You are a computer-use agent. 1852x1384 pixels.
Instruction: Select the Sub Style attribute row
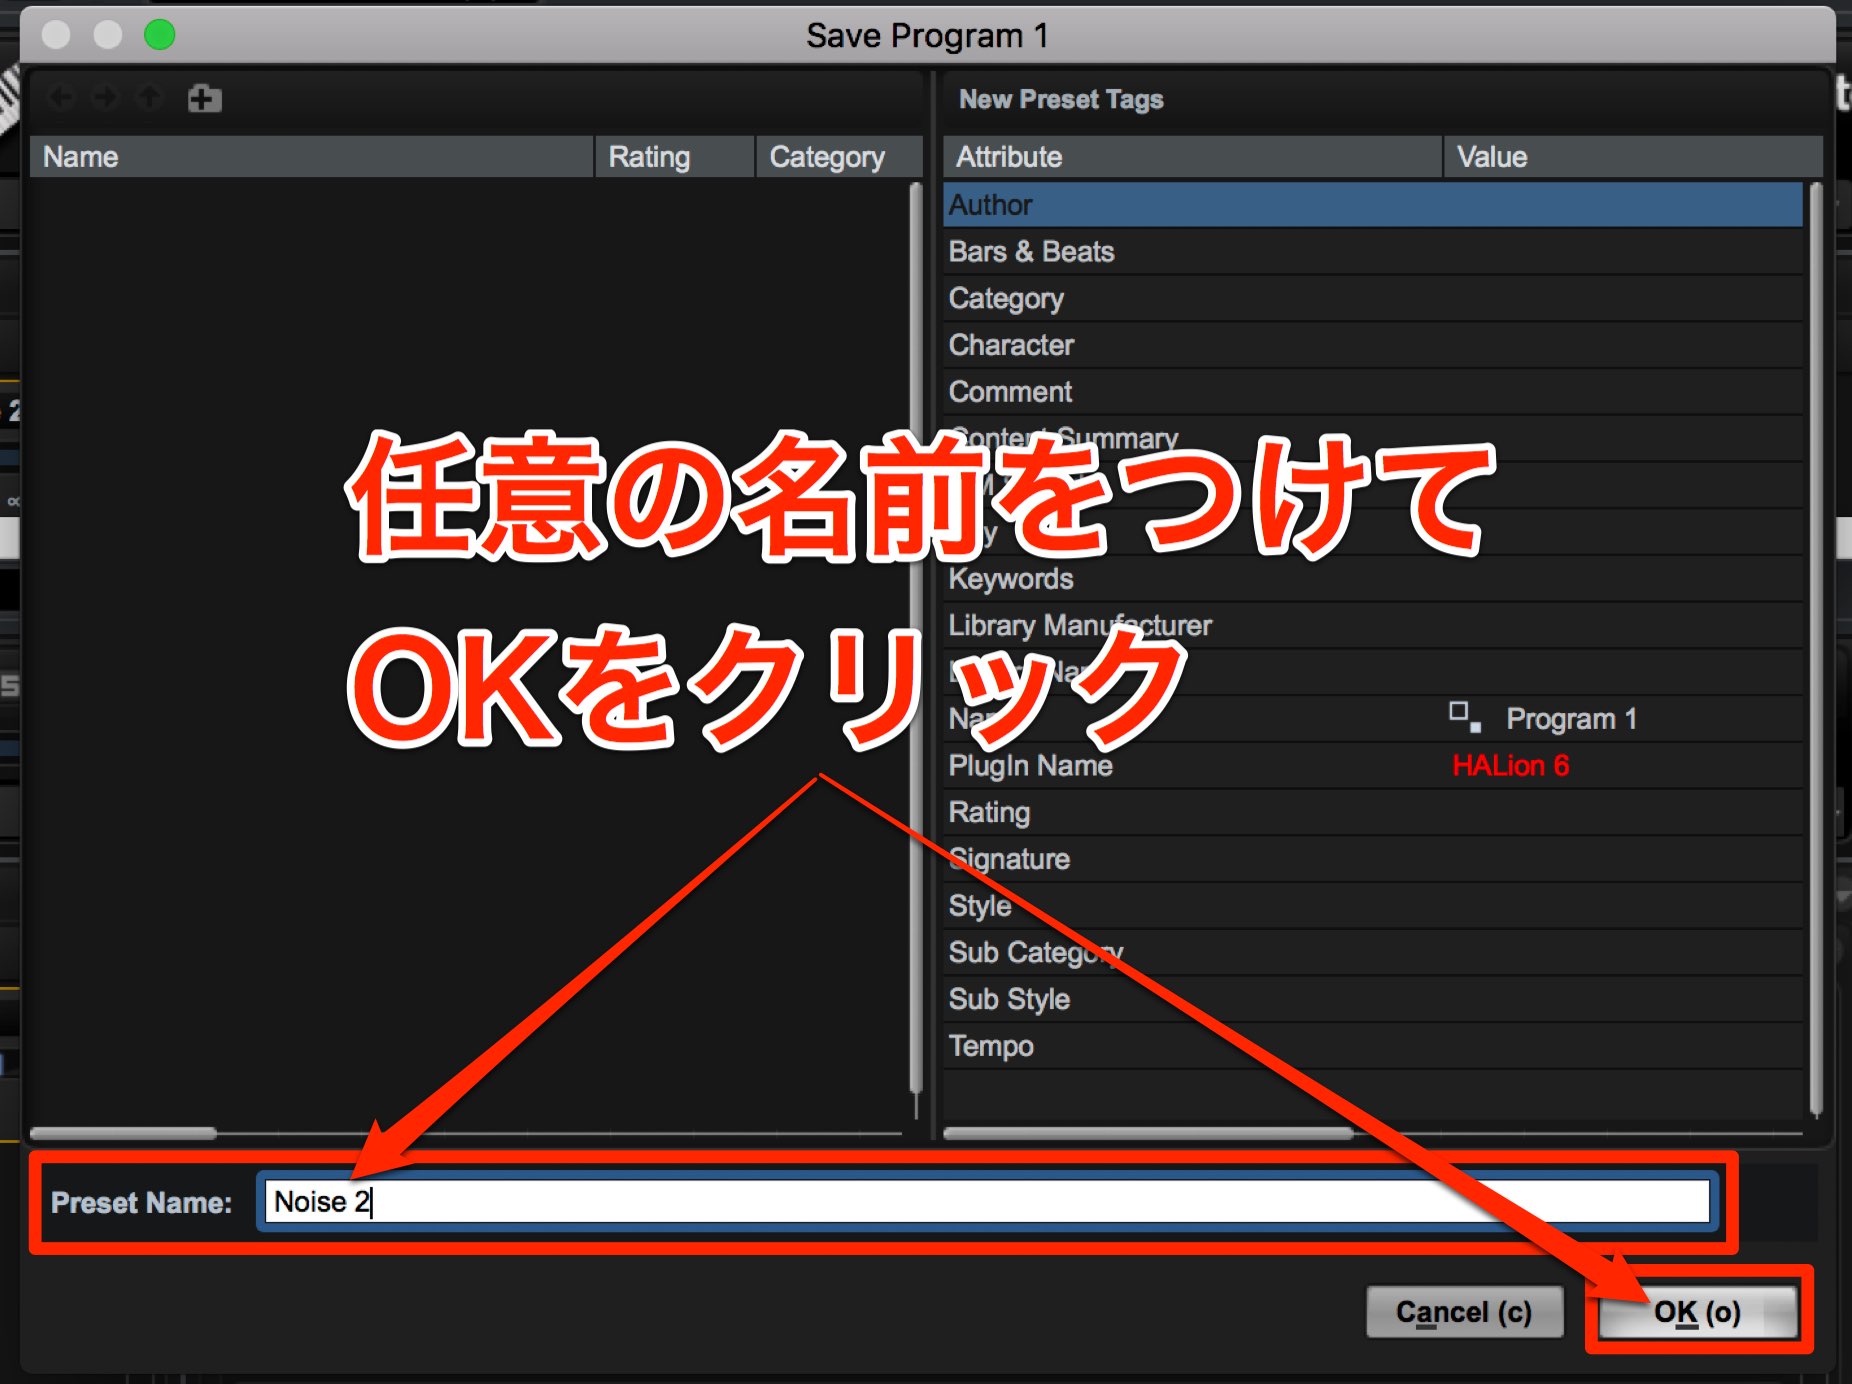pos(1373,999)
